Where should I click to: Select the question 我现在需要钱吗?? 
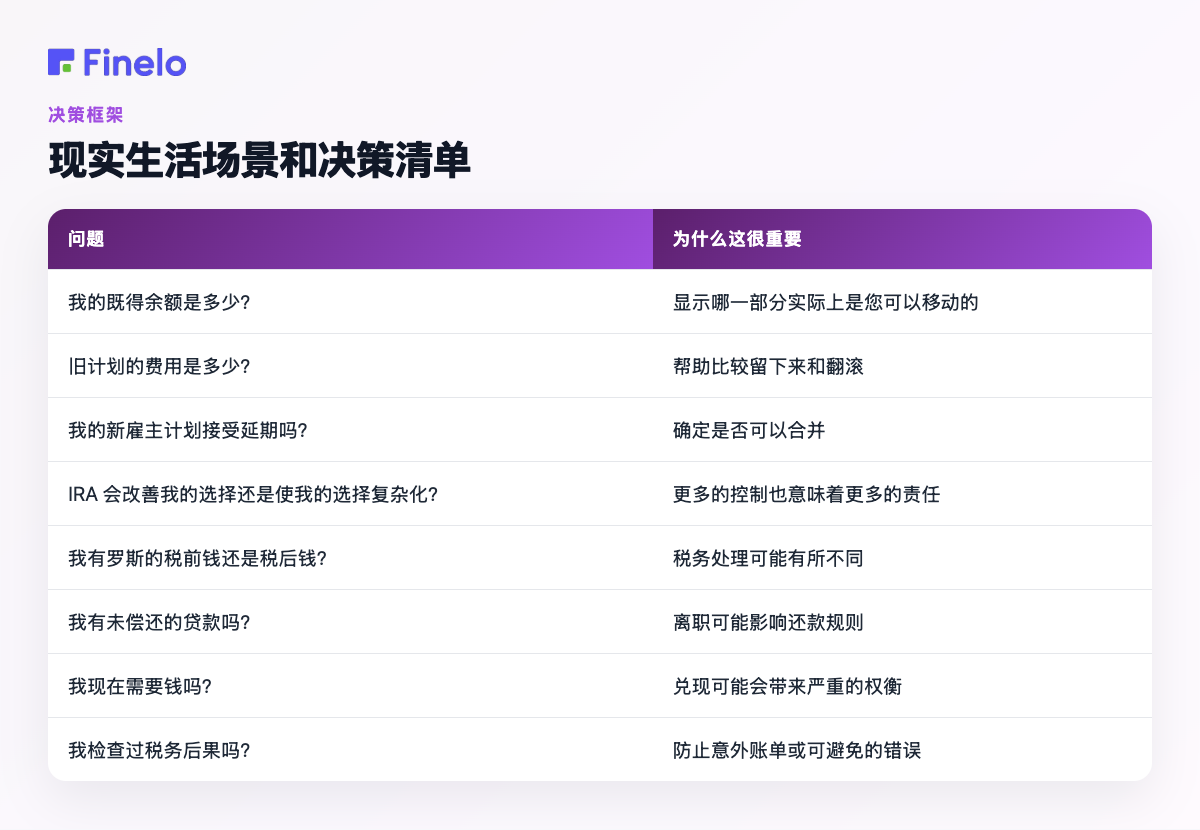click(350, 686)
